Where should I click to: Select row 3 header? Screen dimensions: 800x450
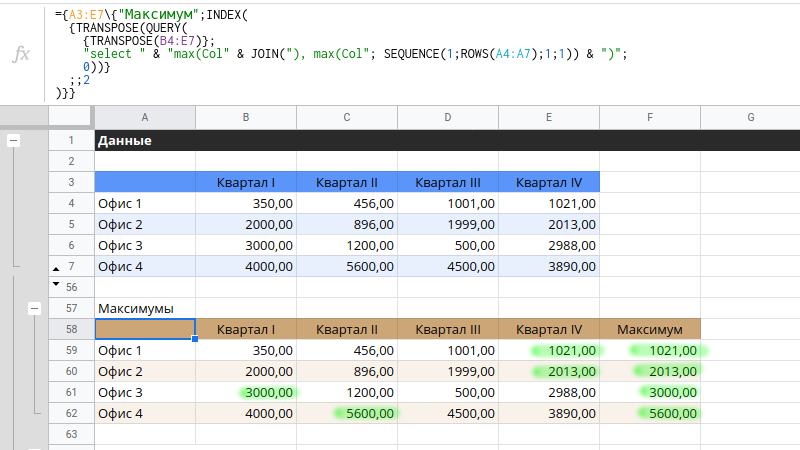coord(71,182)
